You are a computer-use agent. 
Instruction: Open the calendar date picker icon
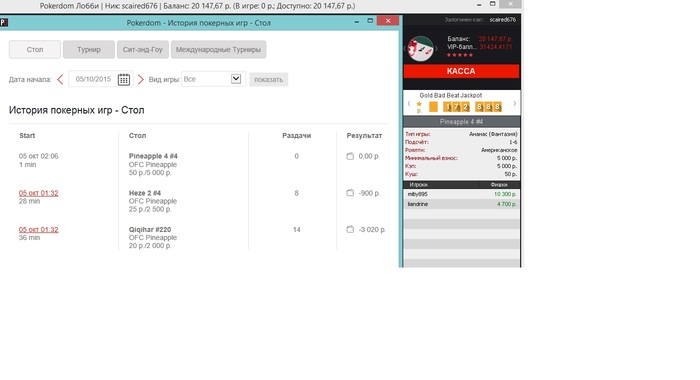click(x=124, y=79)
